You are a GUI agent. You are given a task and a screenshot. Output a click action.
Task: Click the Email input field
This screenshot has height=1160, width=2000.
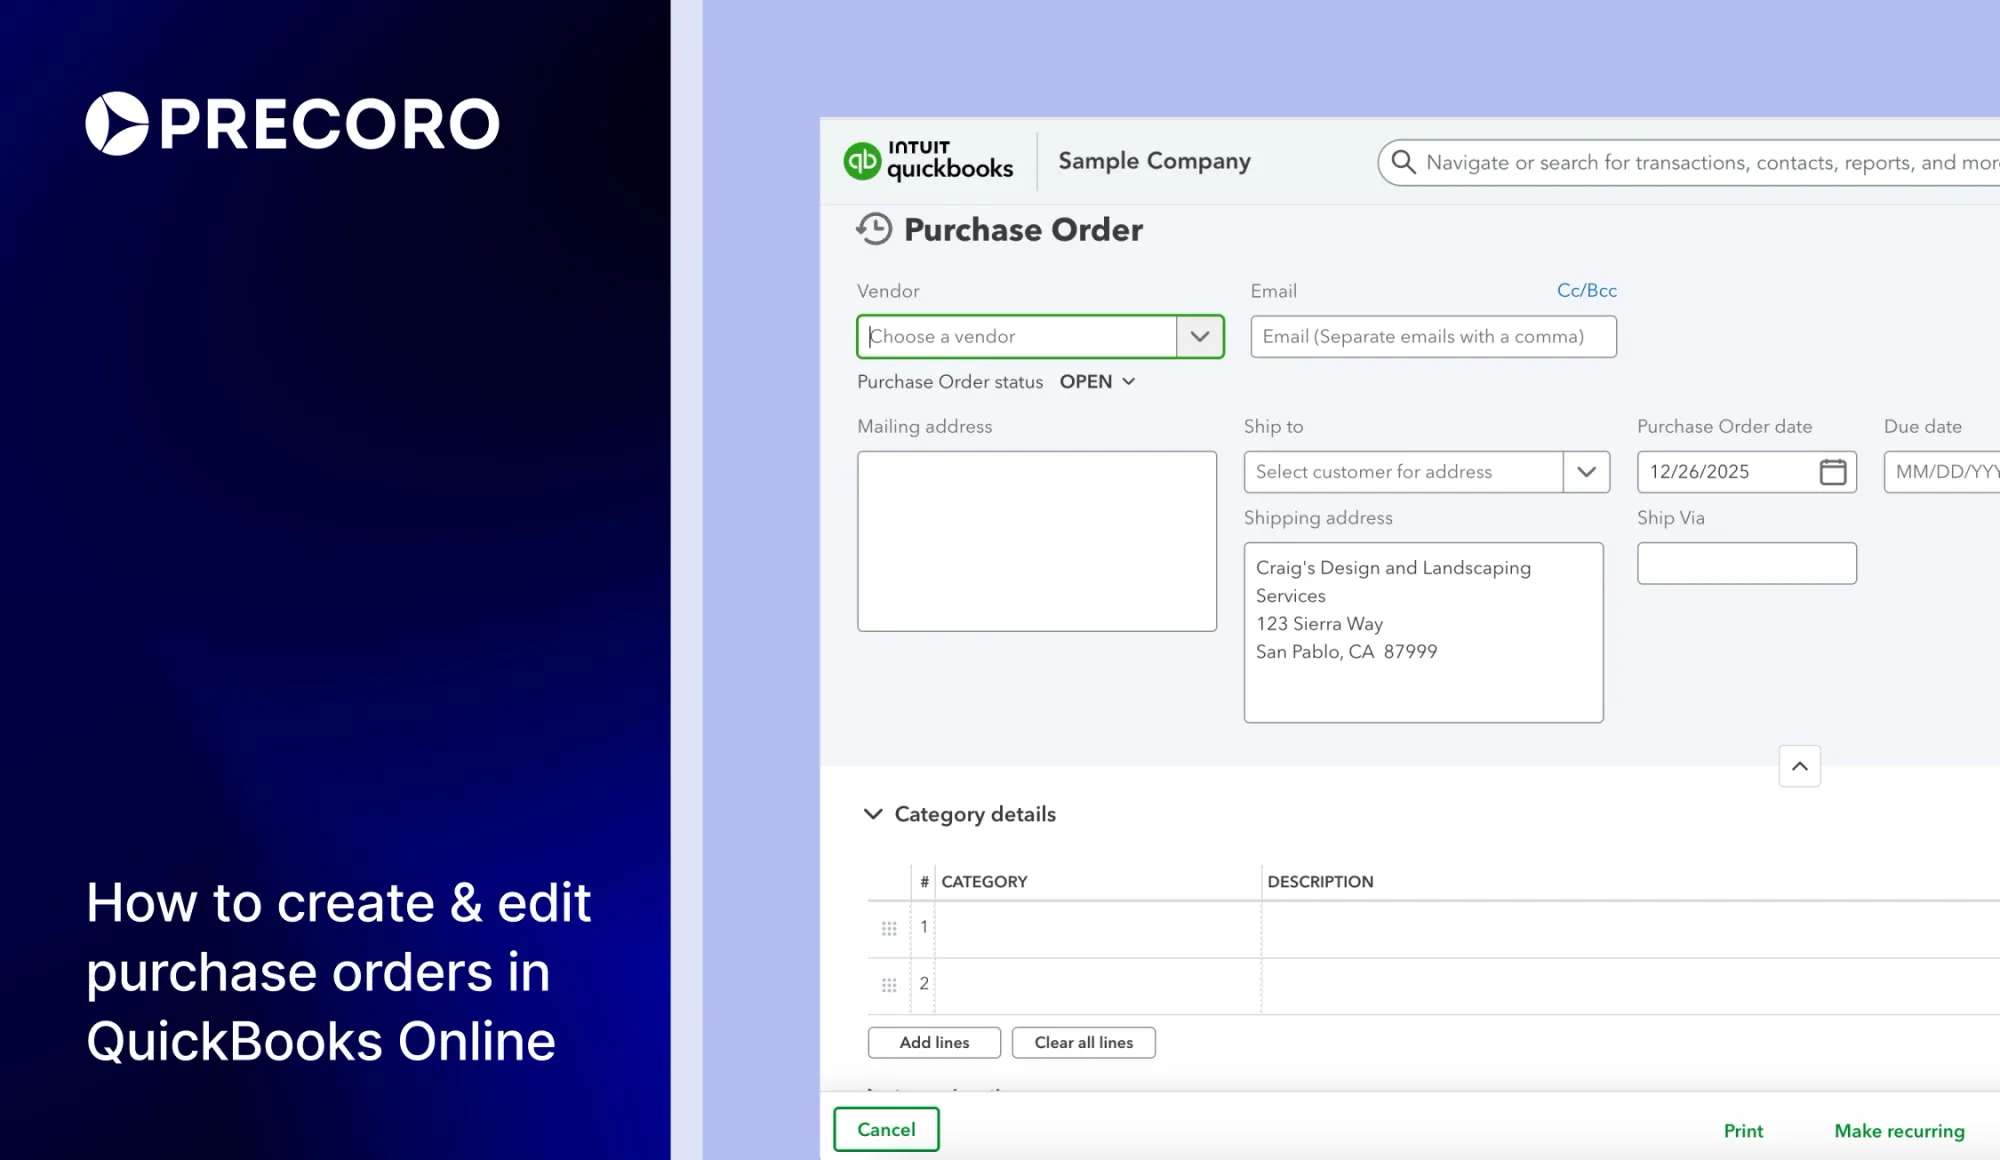1433,337
